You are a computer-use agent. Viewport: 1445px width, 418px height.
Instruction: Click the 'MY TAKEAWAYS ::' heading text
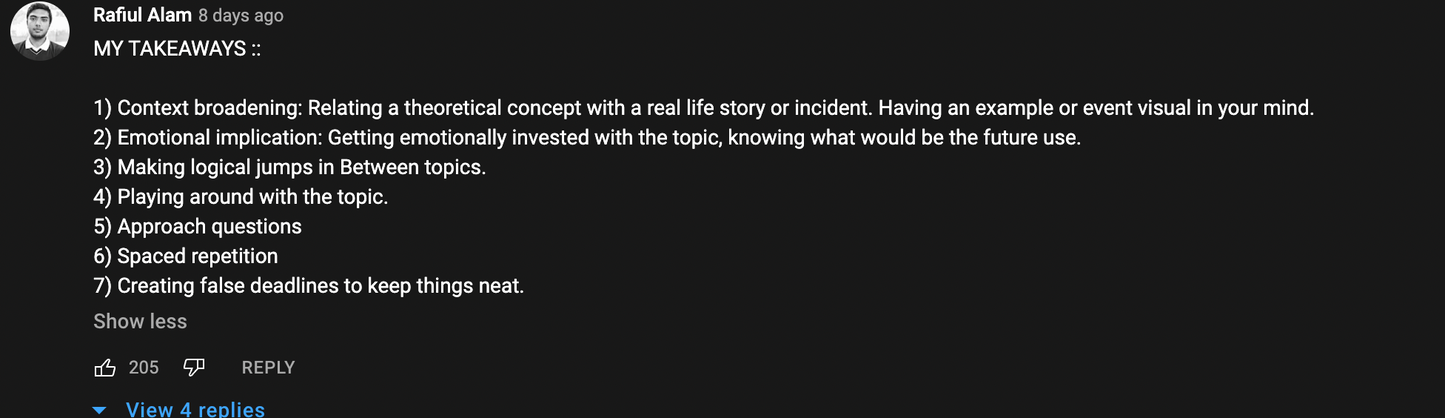(177, 48)
